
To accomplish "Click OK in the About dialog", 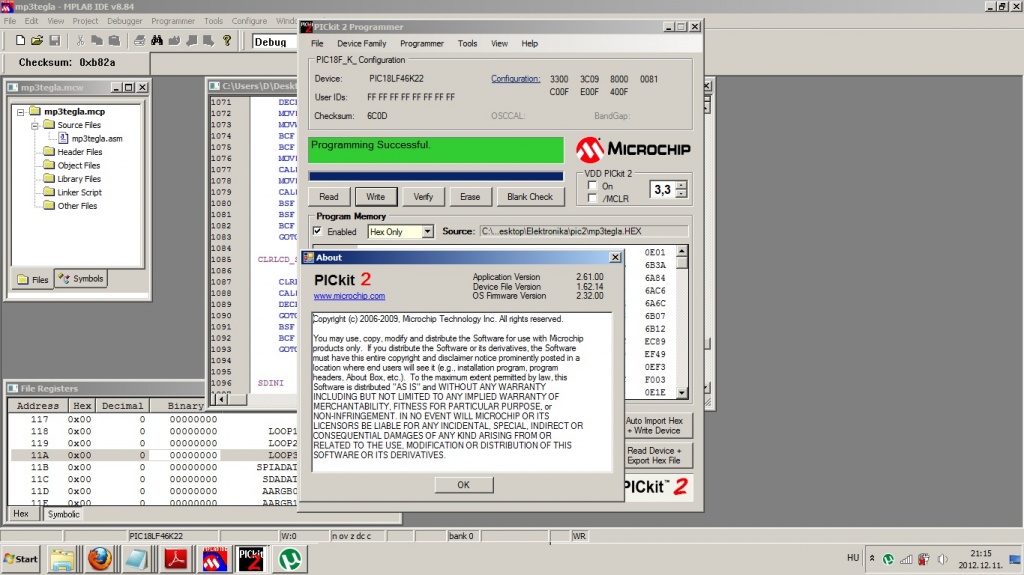I will point(464,485).
